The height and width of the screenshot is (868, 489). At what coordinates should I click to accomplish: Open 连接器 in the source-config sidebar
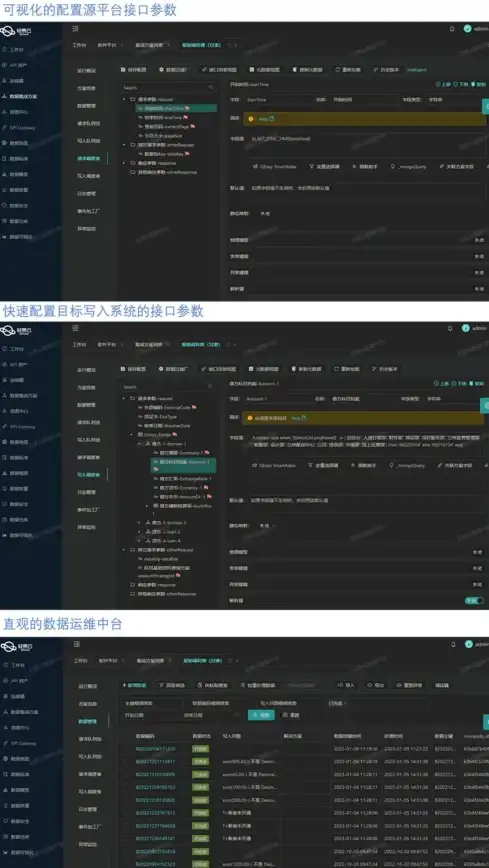17,80
